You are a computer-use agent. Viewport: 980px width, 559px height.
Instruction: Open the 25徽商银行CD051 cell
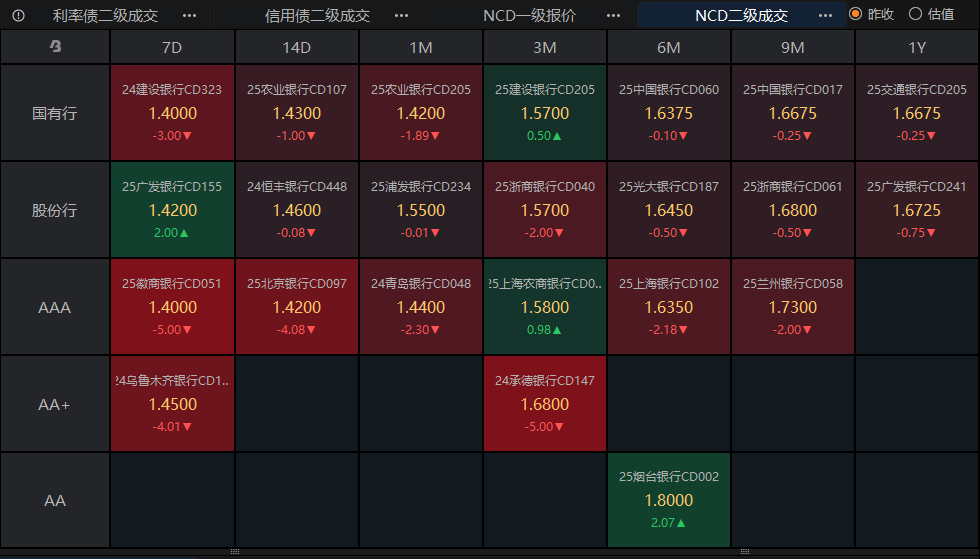pyautogui.click(x=172, y=306)
